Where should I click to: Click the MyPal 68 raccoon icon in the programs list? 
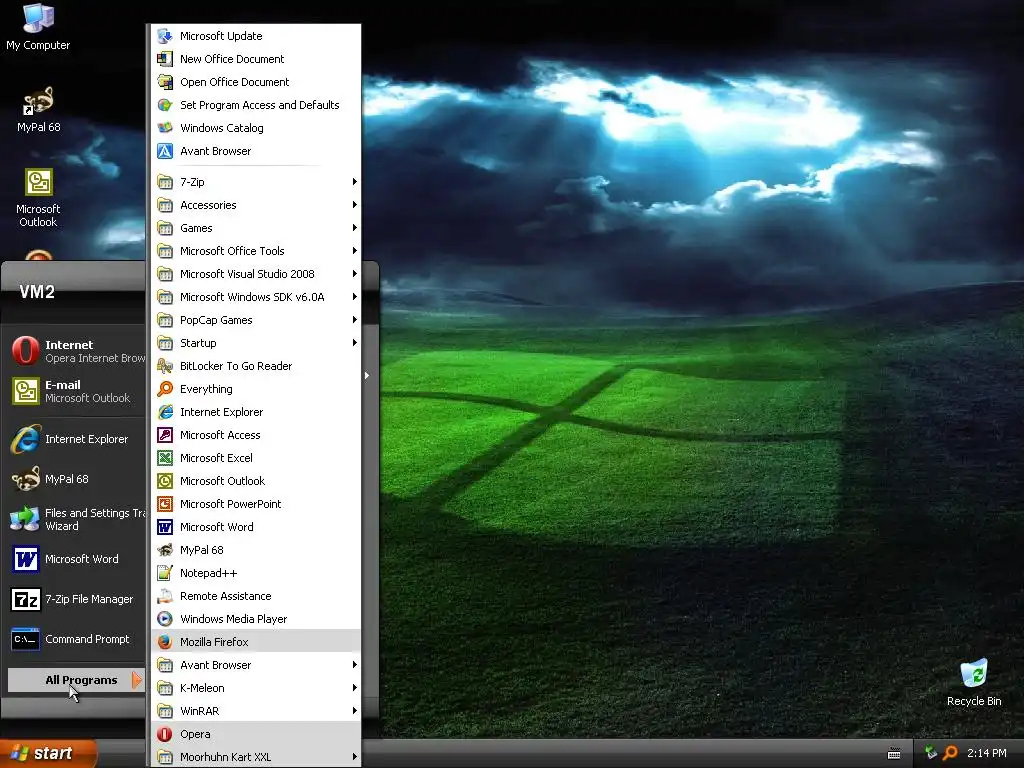click(165, 550)
